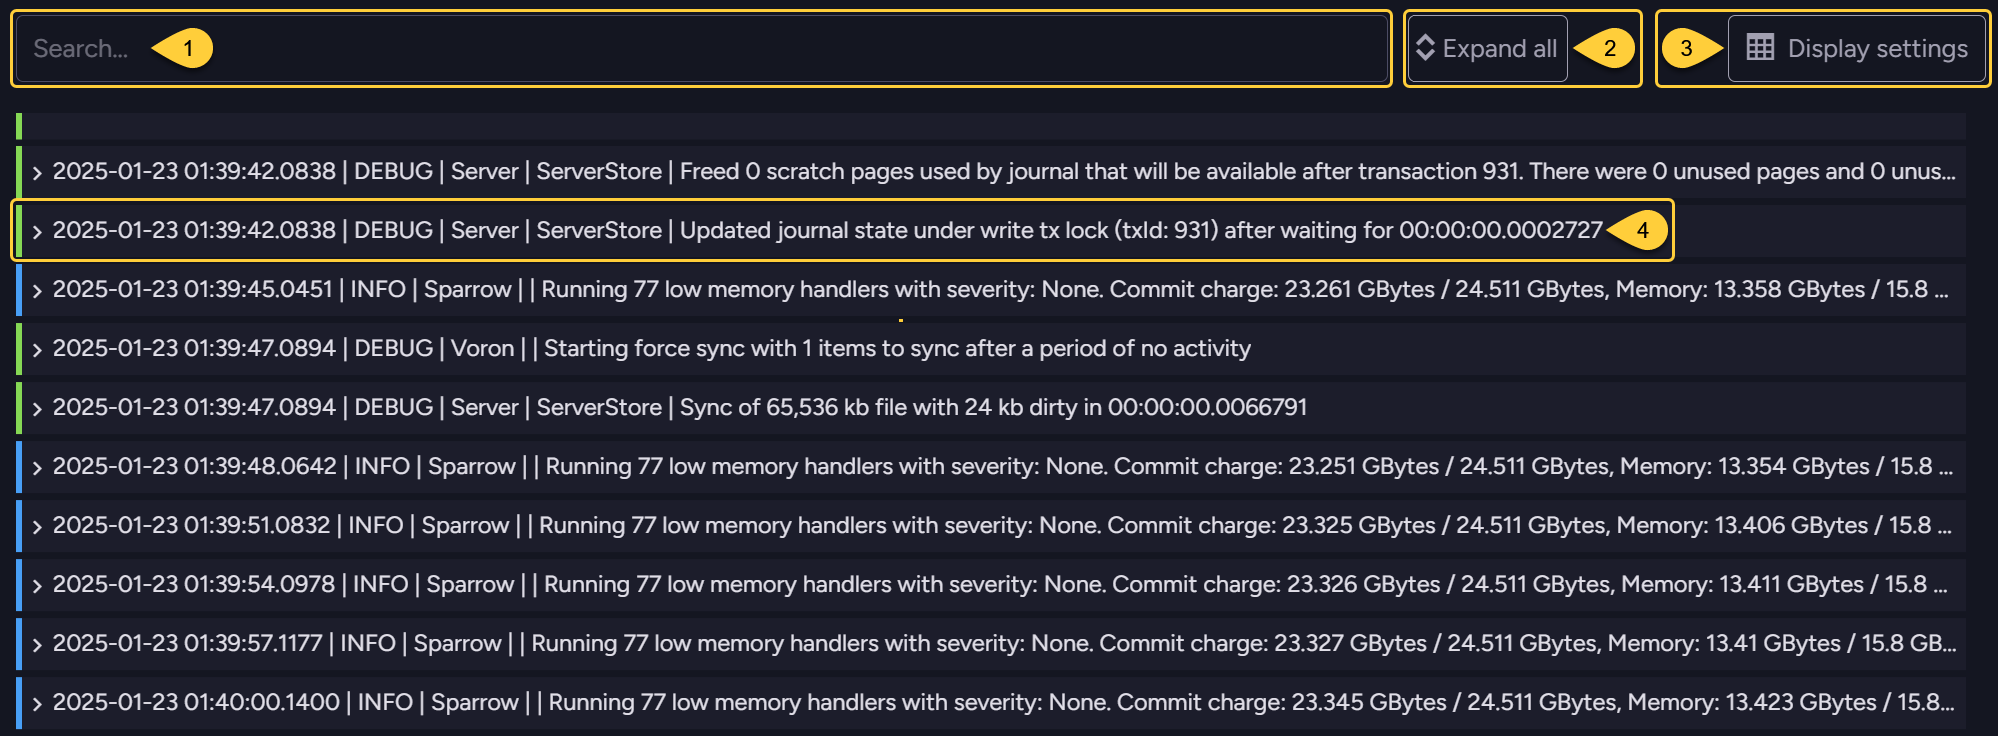Select log row with Commit charge 23.345 GBytes
This screenshot has width=1998, height=736.
click(x=991, y=703)
